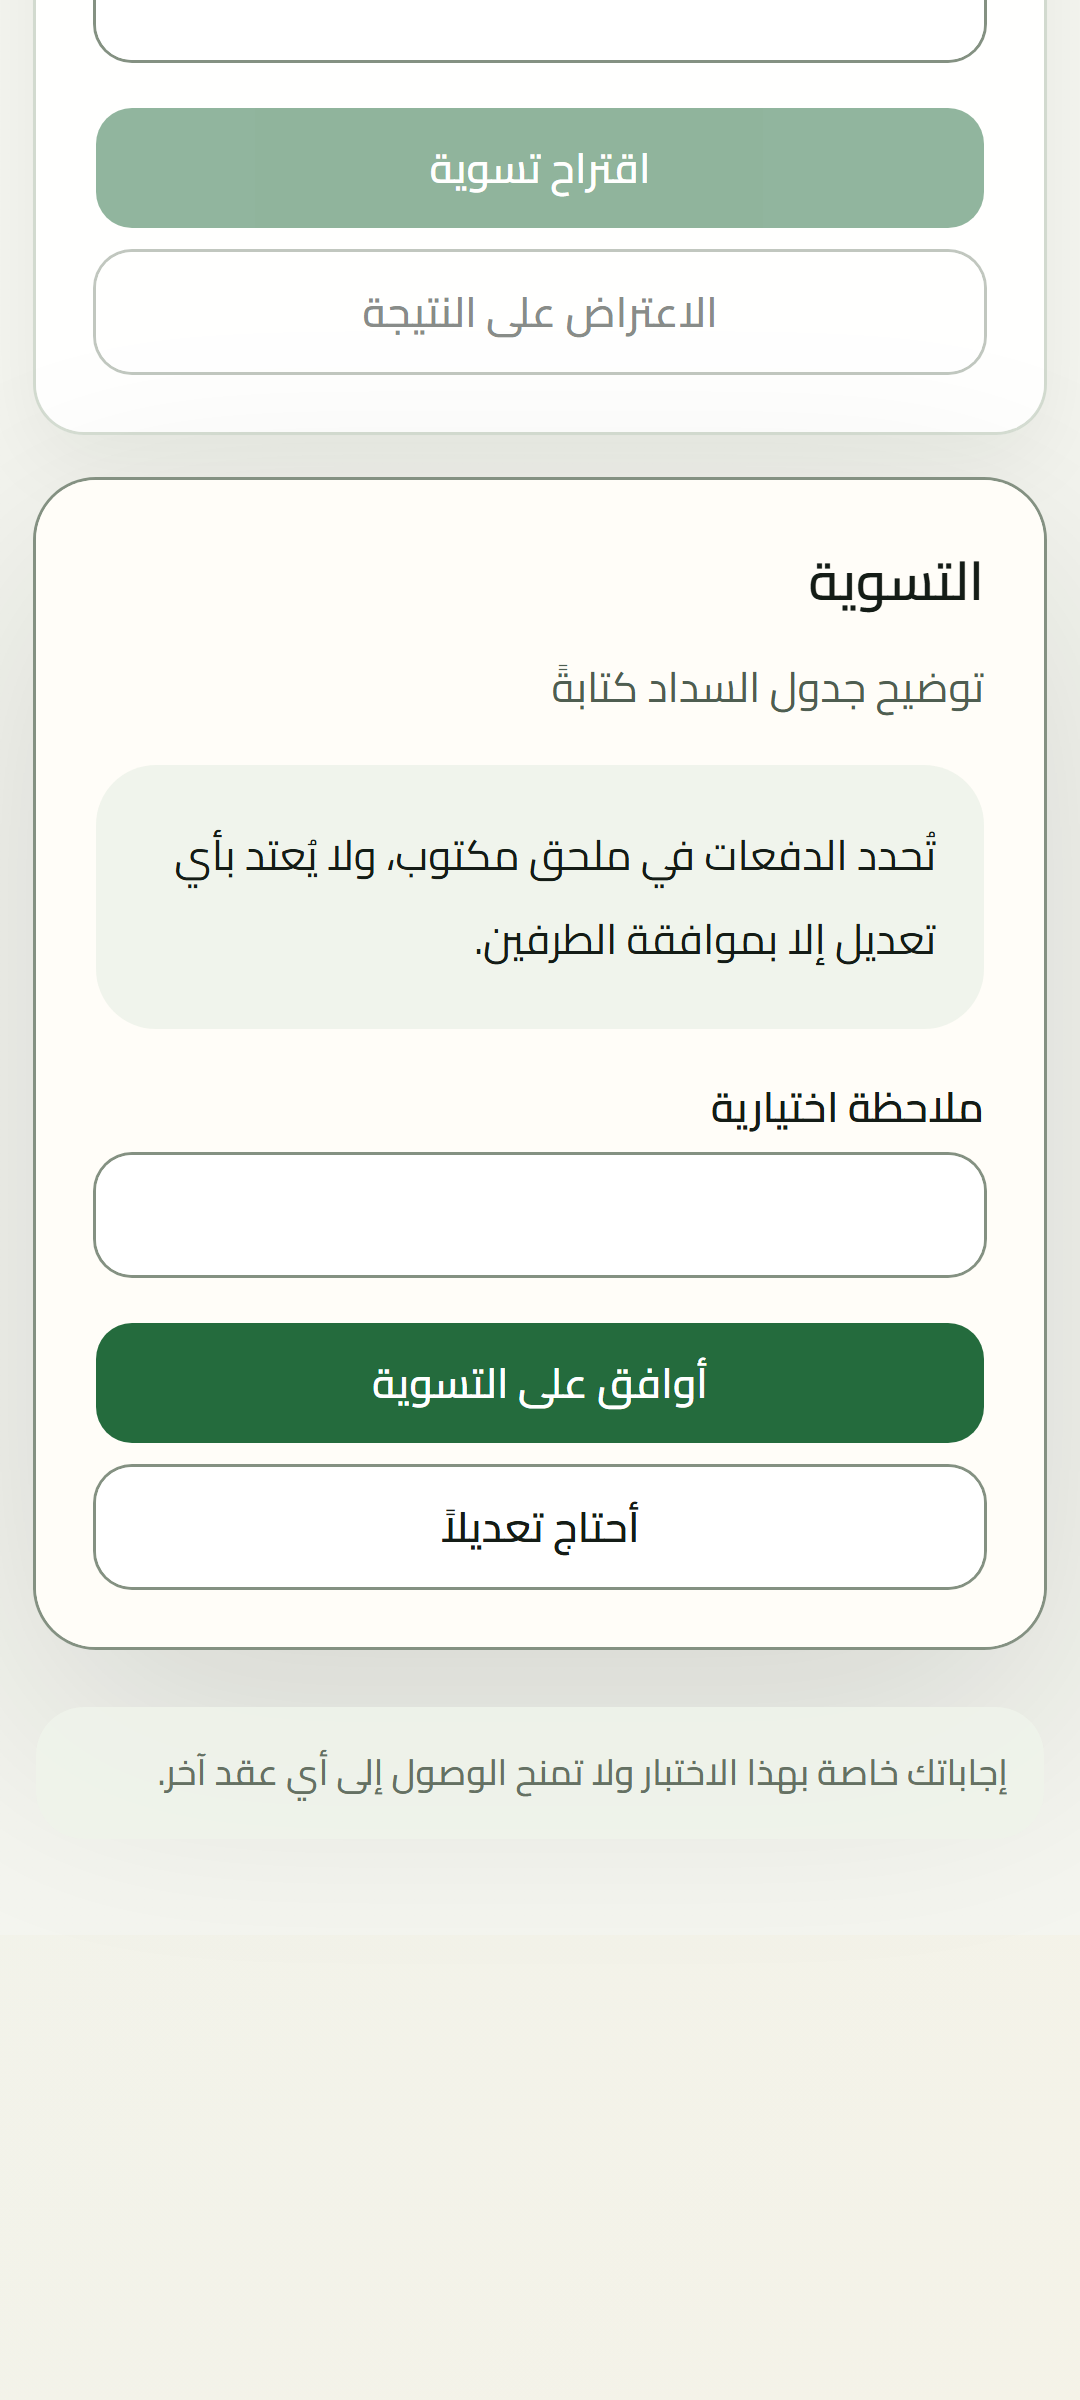Click the partially visible text box at top
Viewport: 1080px width, 2400px height.
(540, 30)
